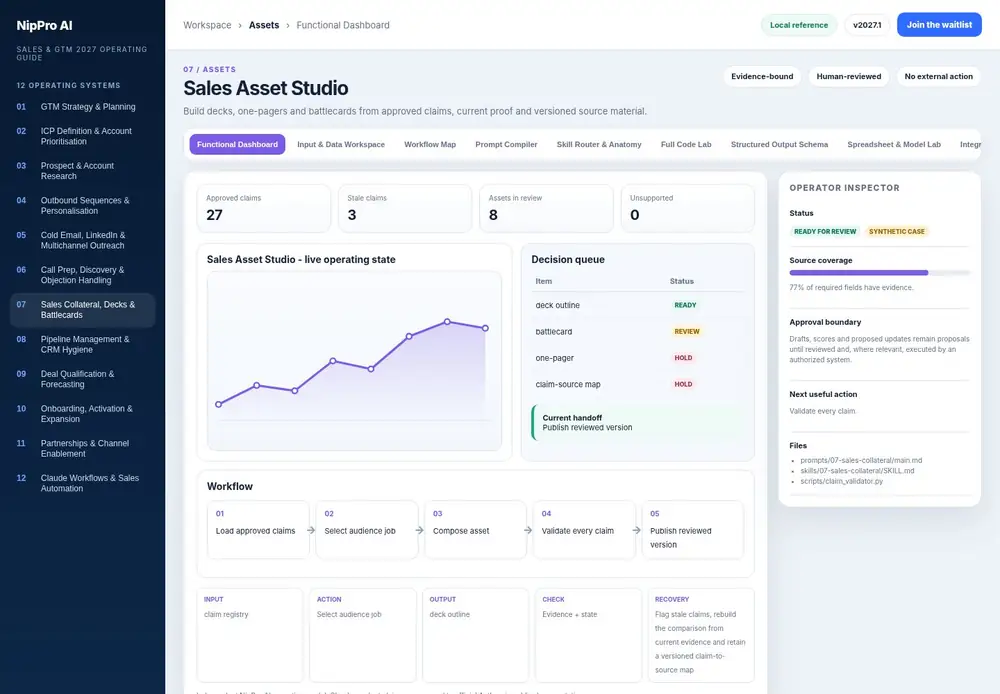Open ICP Definition & Account Prioritisation
1000x694 pixels.
coord(82,136)
